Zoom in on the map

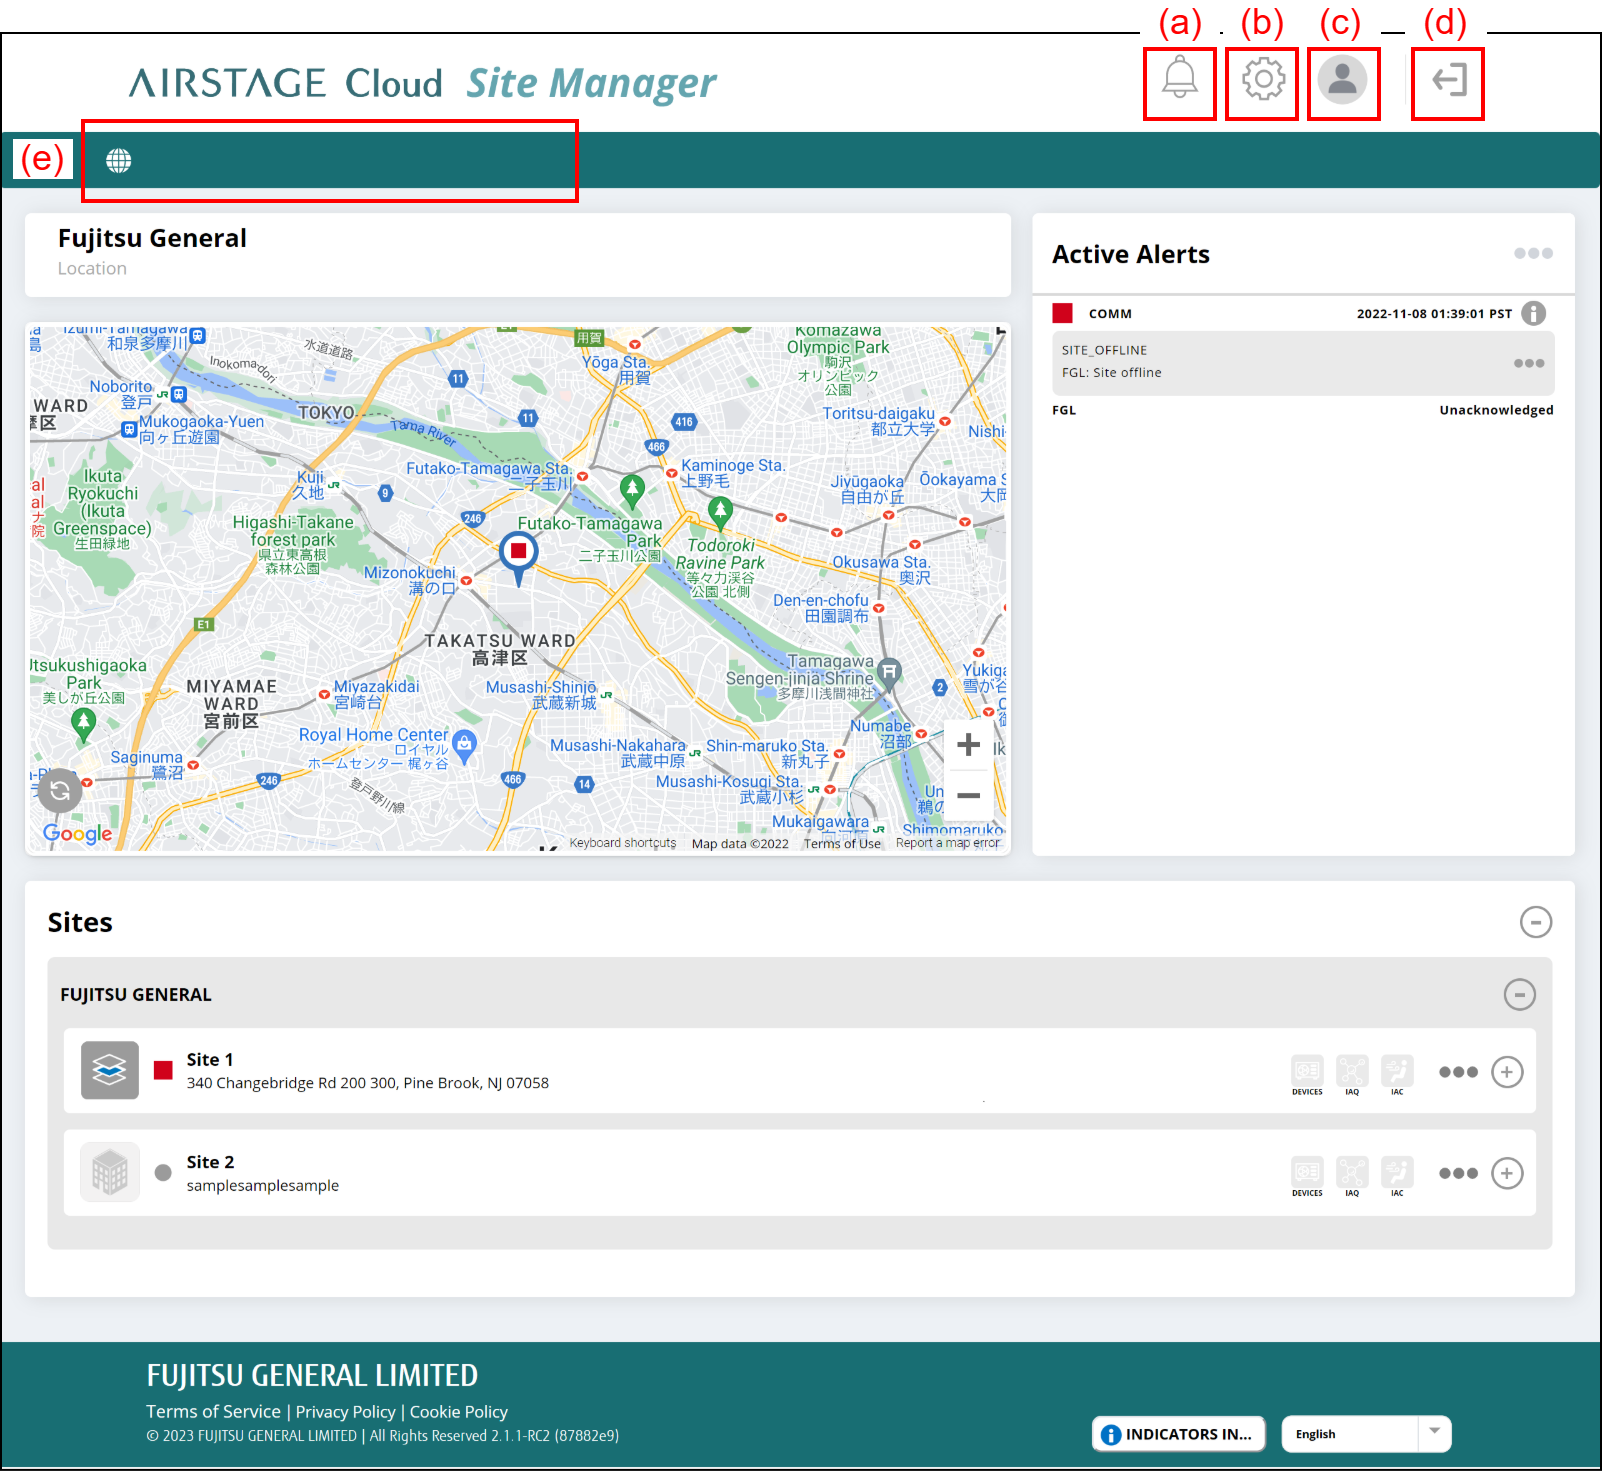[968, 745]
